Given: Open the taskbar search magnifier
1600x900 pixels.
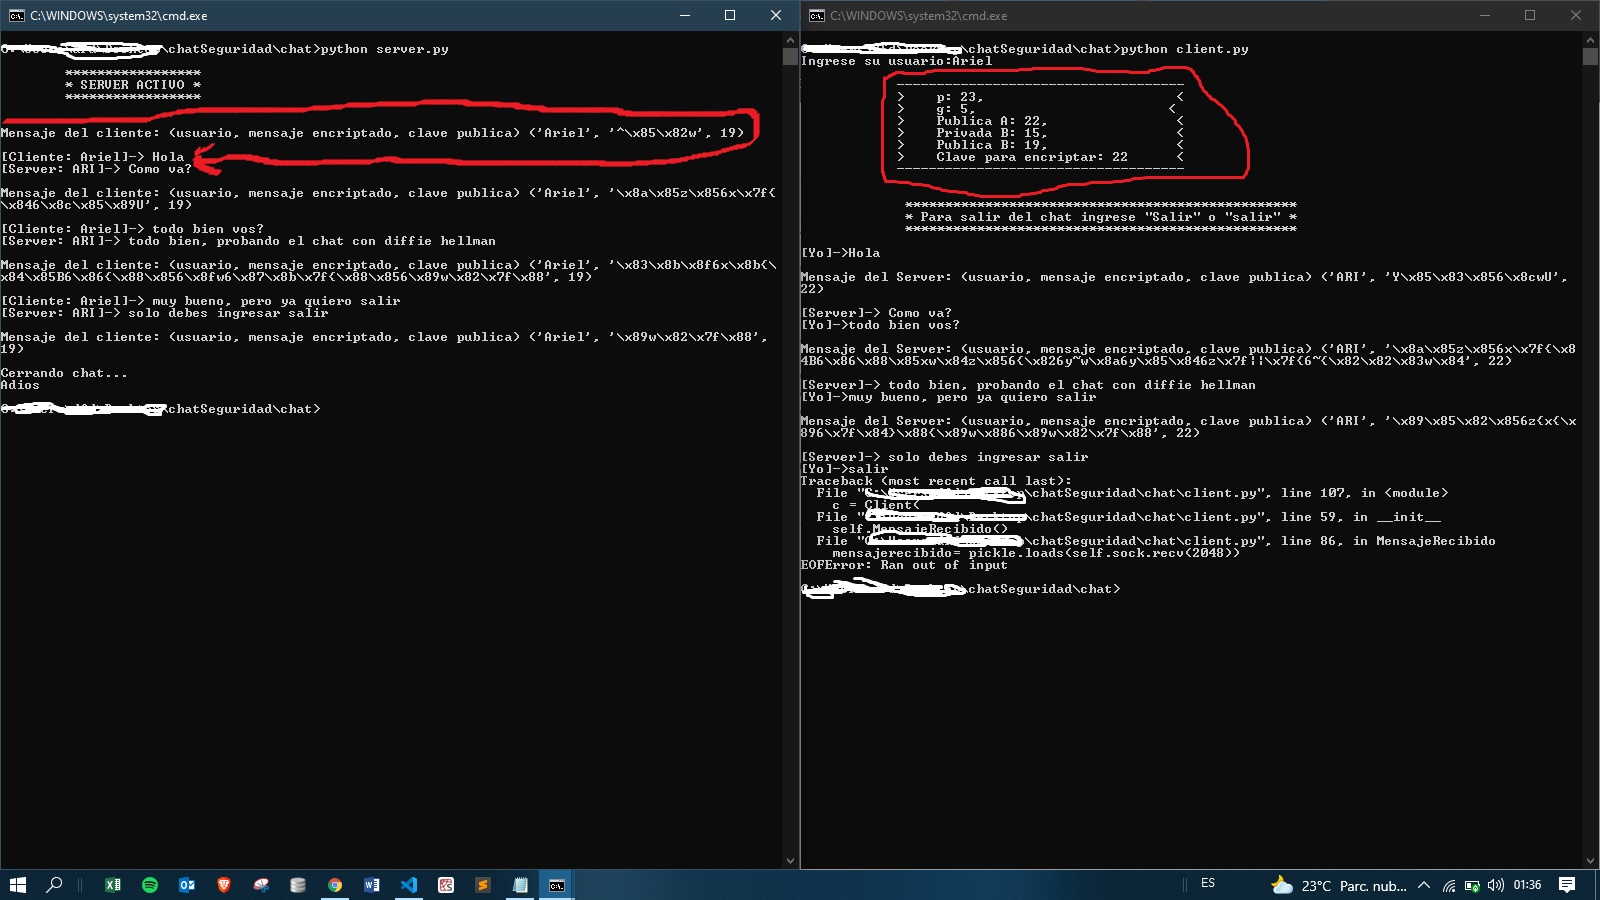Looking at the screenshot, I should point(54,885).
